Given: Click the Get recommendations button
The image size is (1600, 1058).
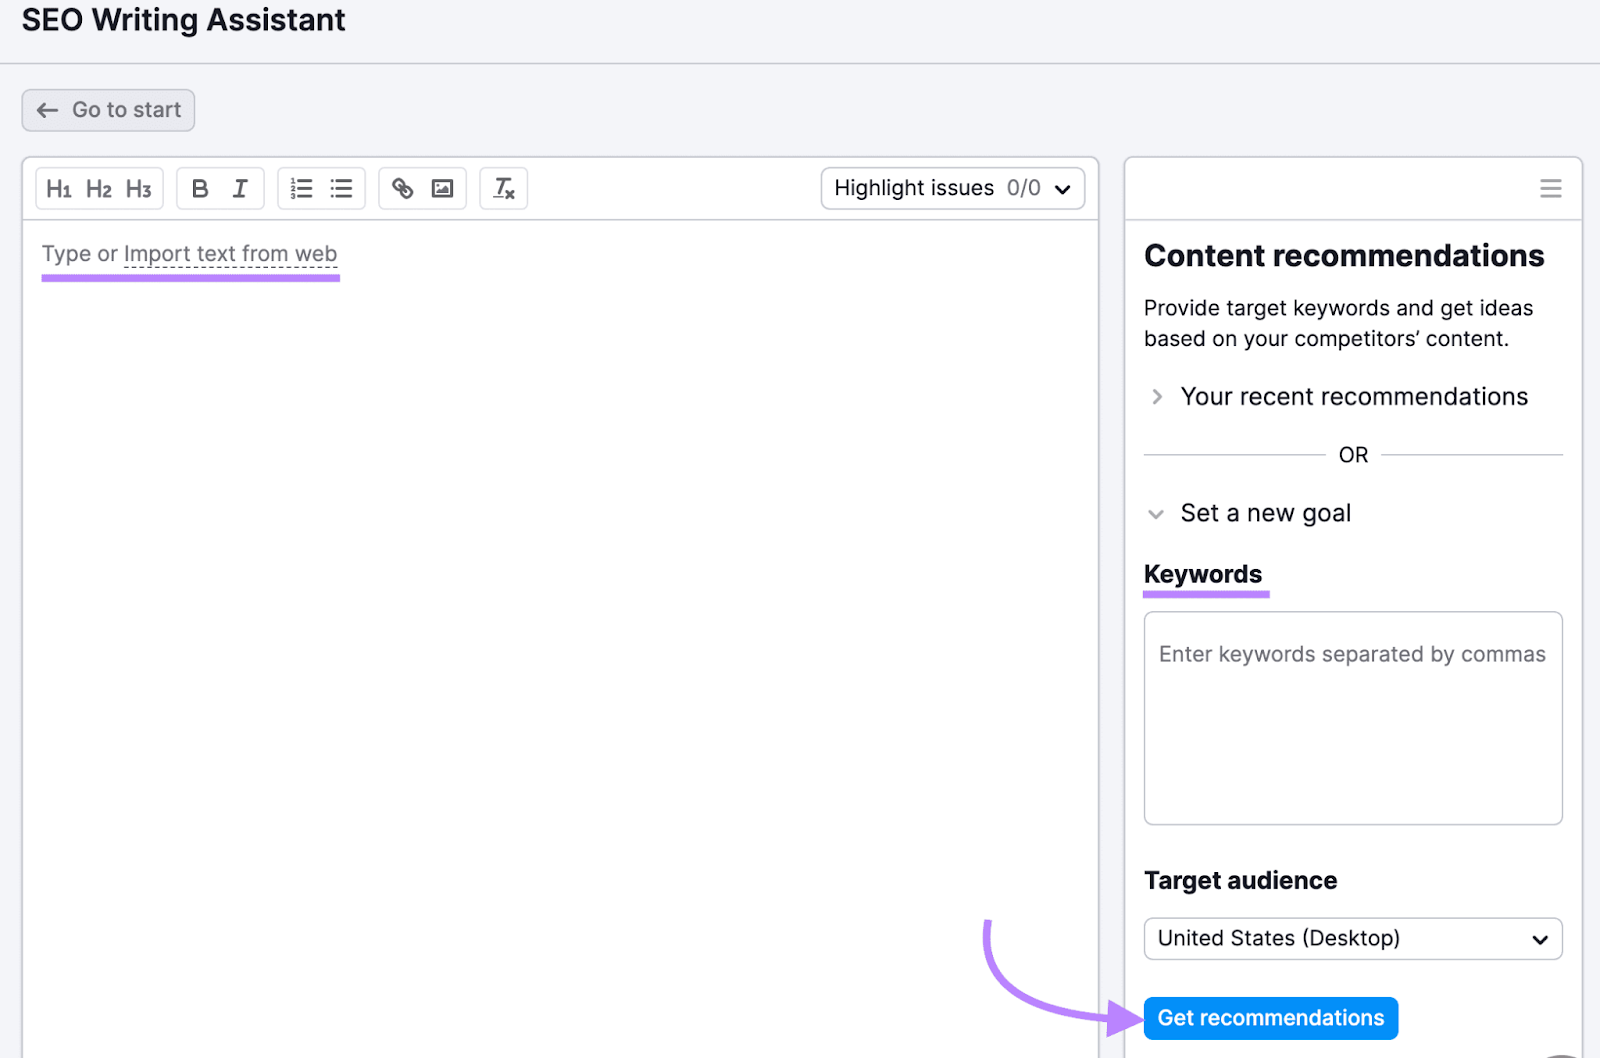Looking at the screenshot, I should [1270, 1017].
